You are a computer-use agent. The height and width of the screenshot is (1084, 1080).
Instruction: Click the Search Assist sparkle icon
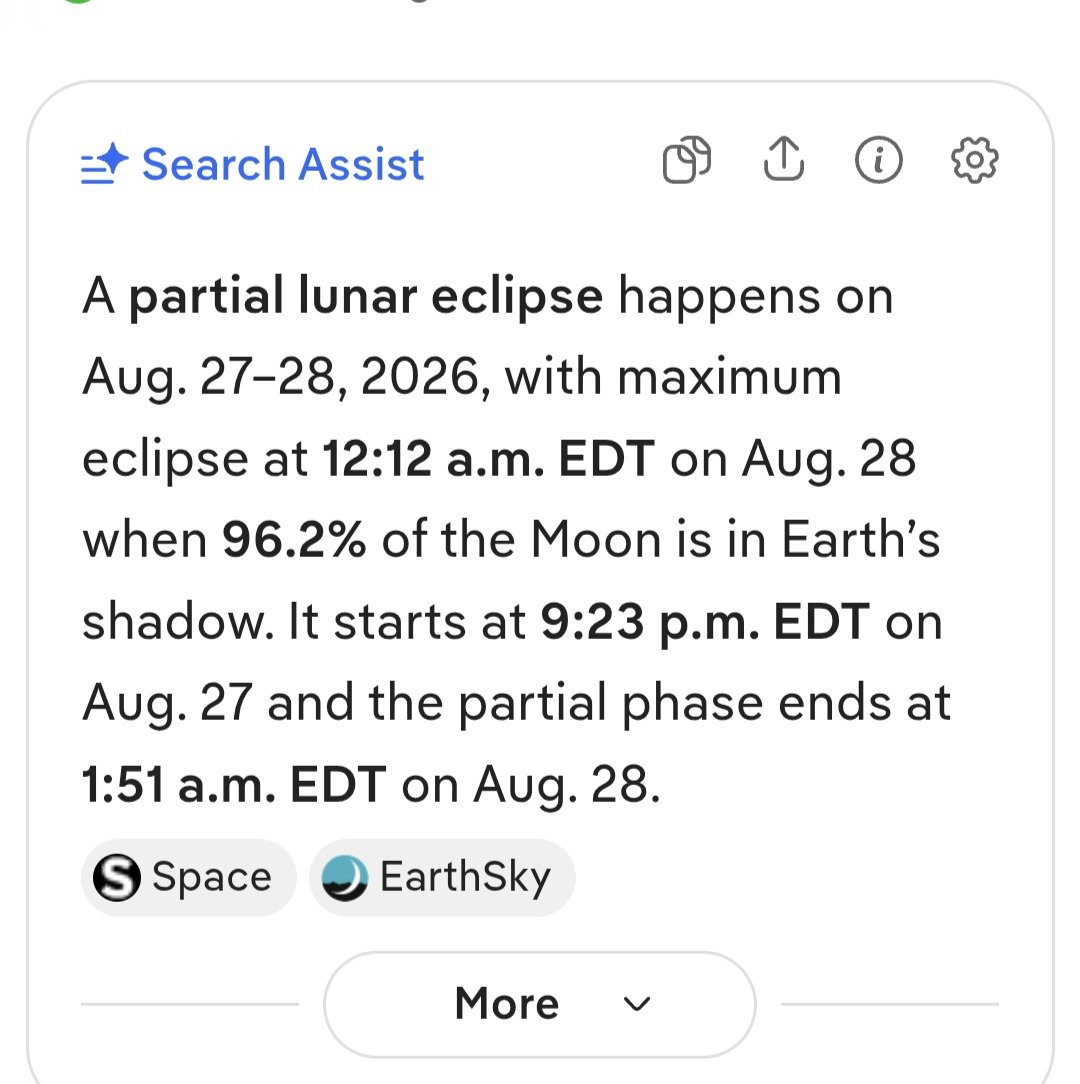(x=104, y=164)
